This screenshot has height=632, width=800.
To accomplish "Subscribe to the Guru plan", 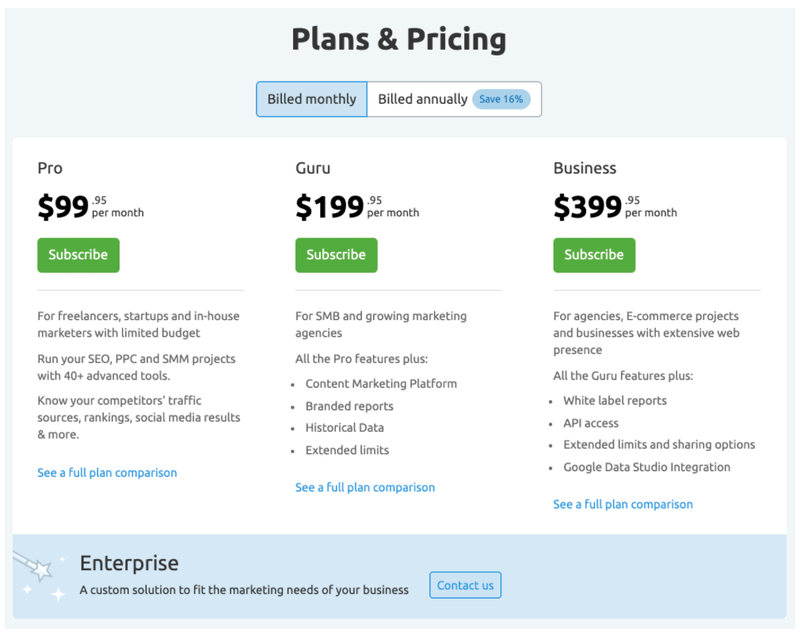I will click(x=336, y=255).
